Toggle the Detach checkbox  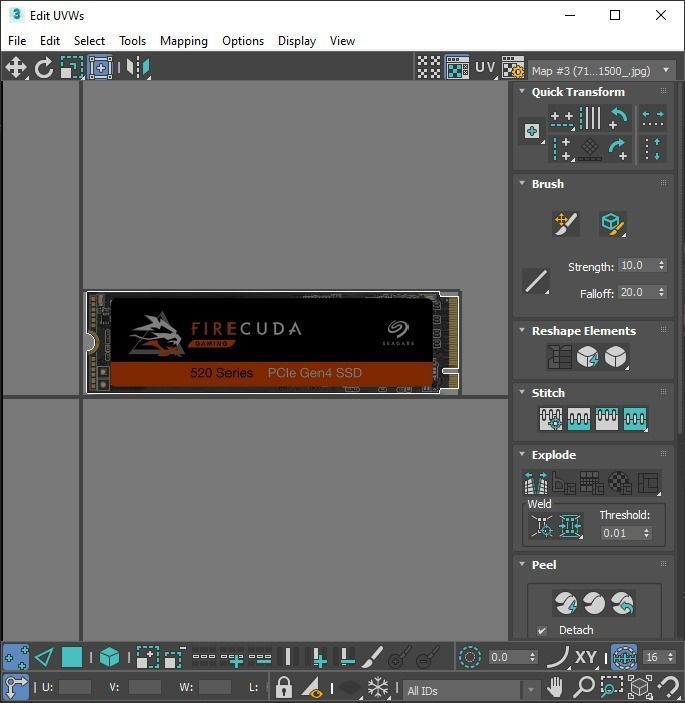tap(542, 631)
